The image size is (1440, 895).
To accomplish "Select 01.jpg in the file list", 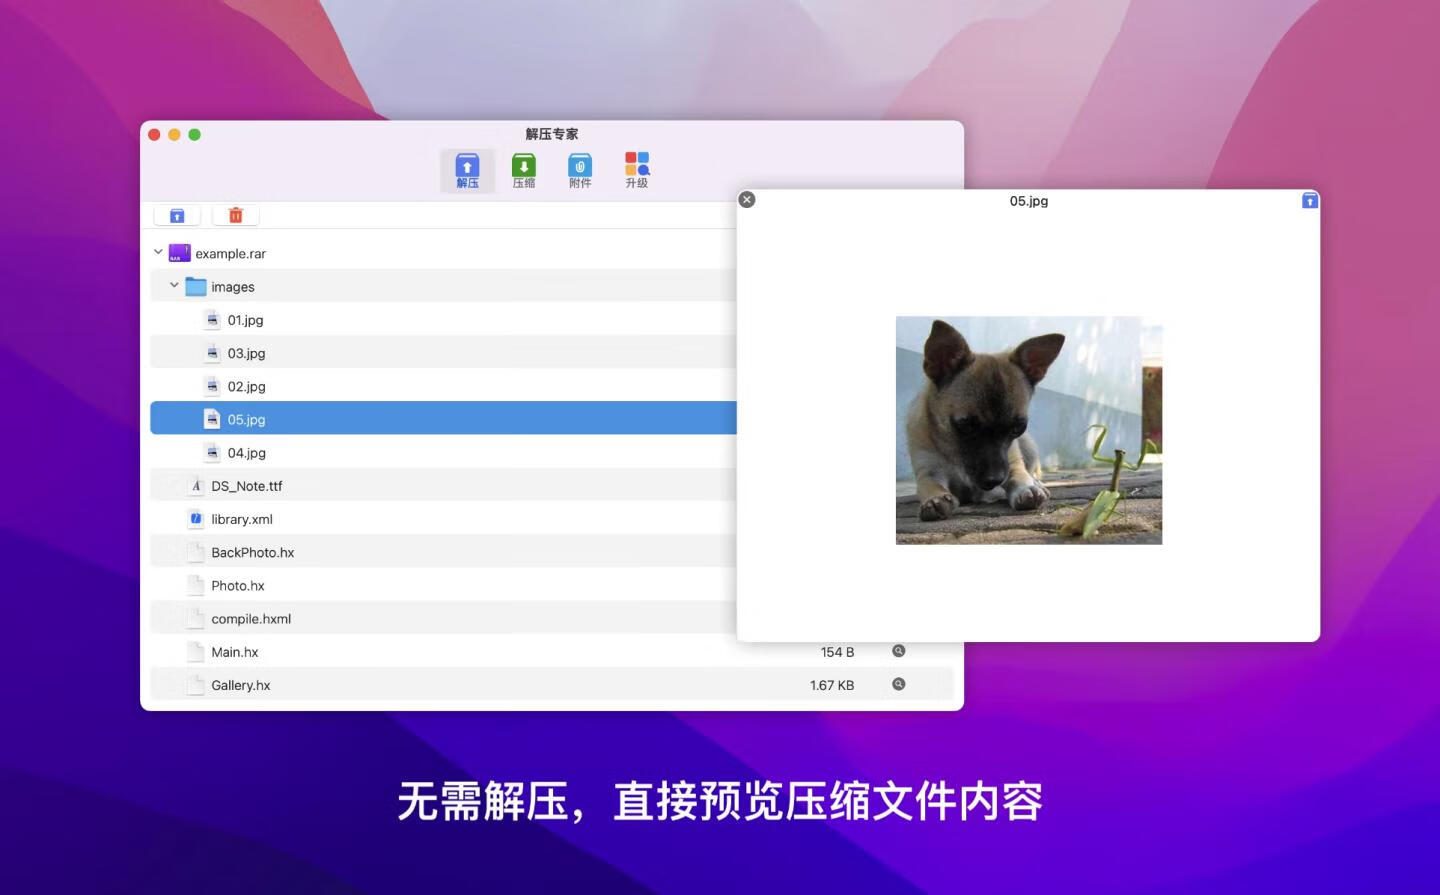I will click(245, 320).
